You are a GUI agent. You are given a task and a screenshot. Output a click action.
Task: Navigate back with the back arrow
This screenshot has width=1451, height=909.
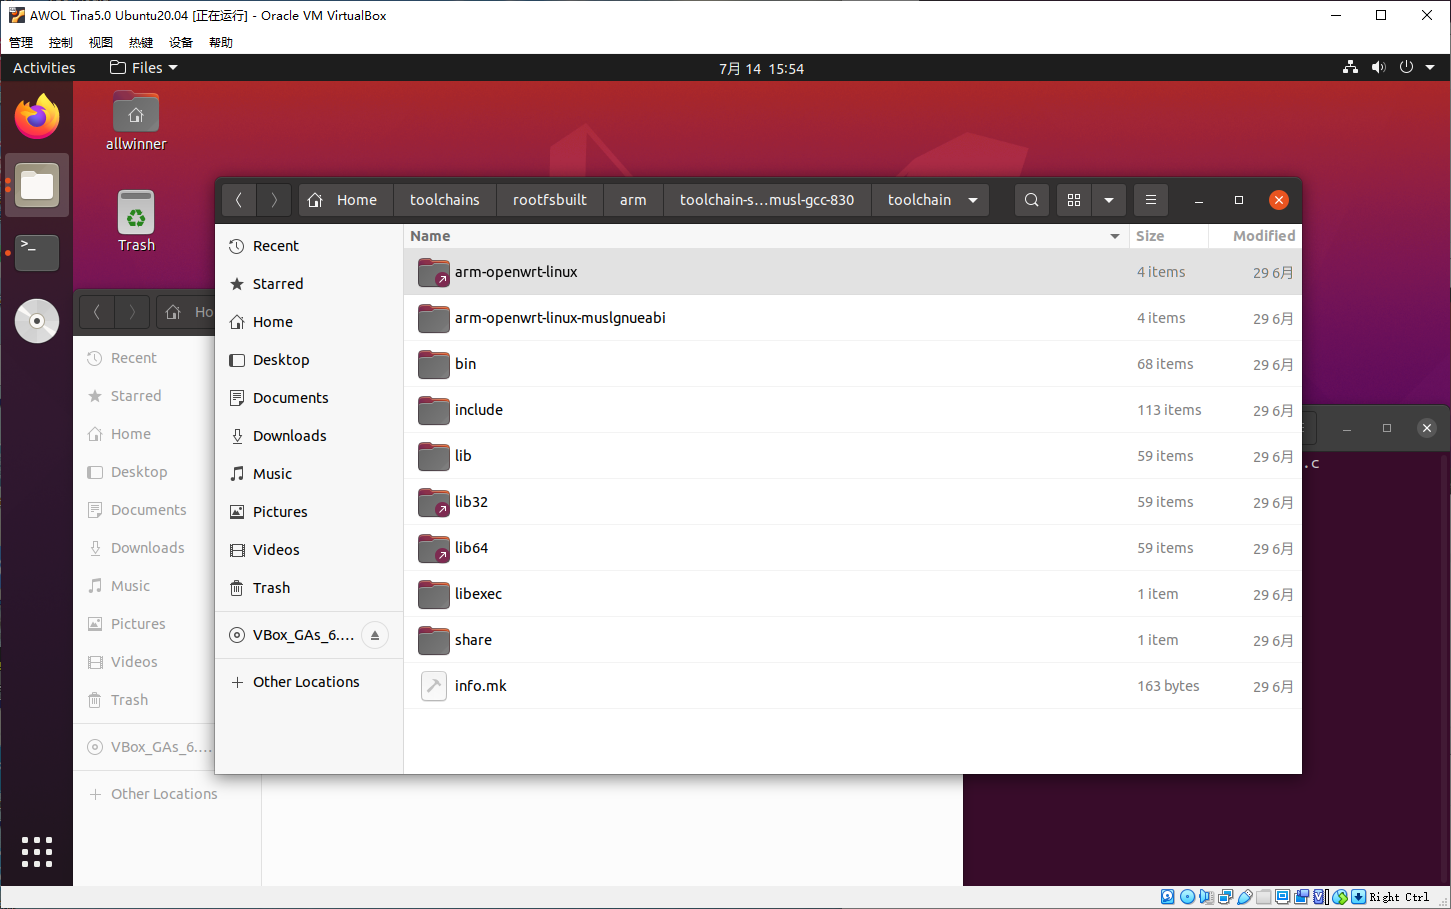tap(239, 200)
